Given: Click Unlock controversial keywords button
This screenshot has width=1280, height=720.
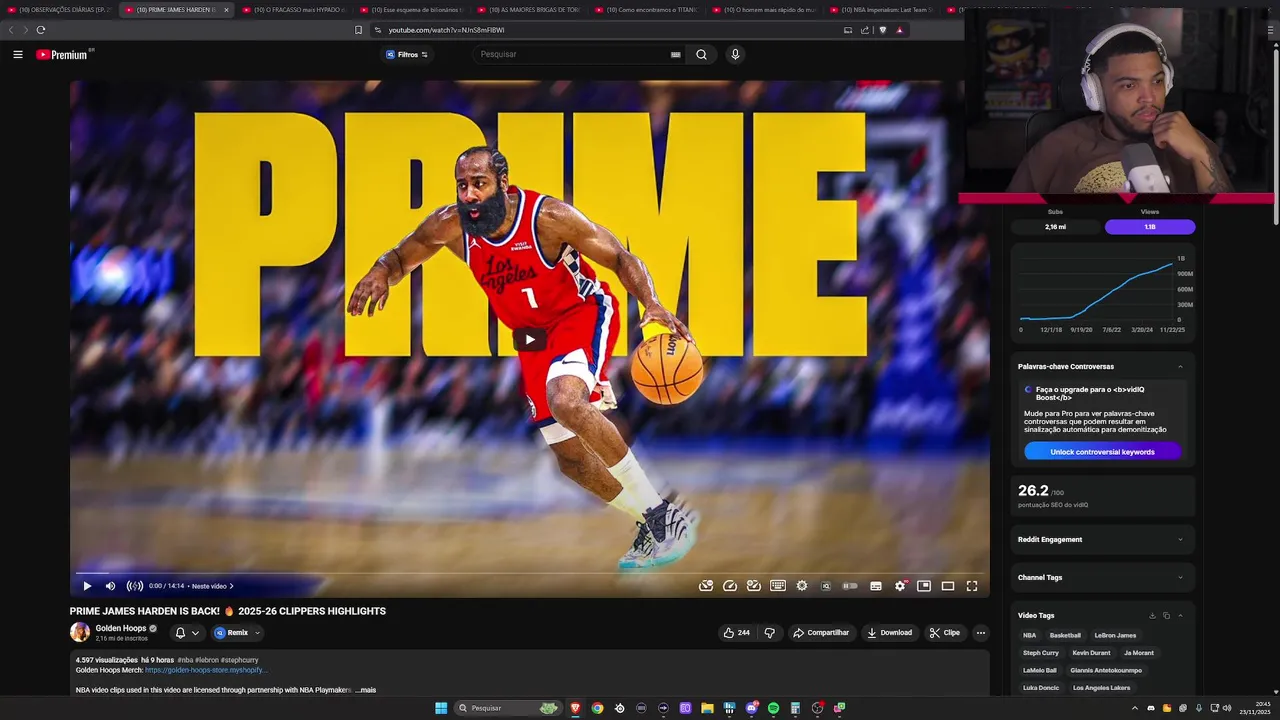Looking at the screenshot, I should point(1102,452).
